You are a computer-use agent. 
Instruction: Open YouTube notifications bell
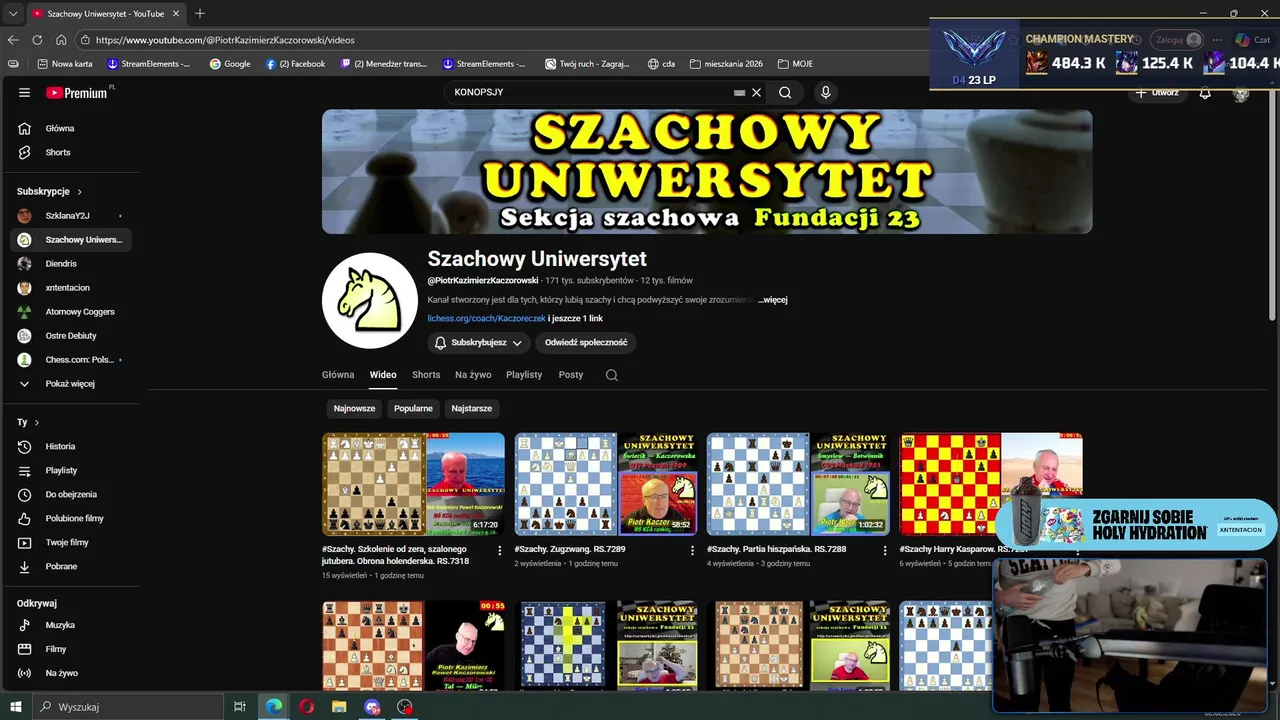pos(1205,93)
